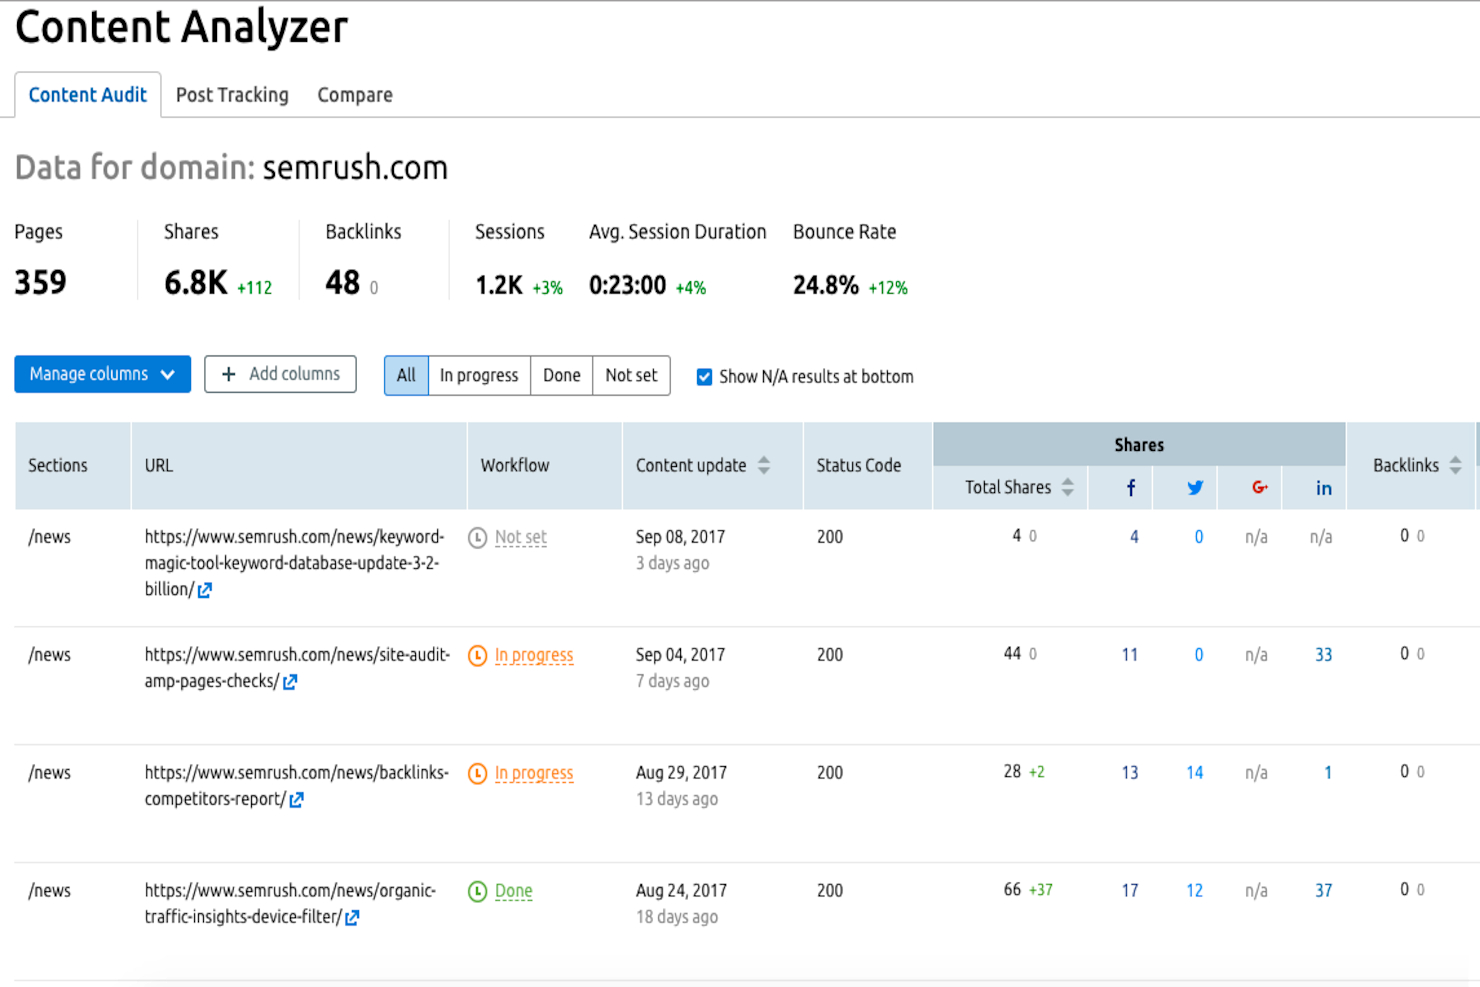Open external link icon for keyword-magic-tool URL

205,590
